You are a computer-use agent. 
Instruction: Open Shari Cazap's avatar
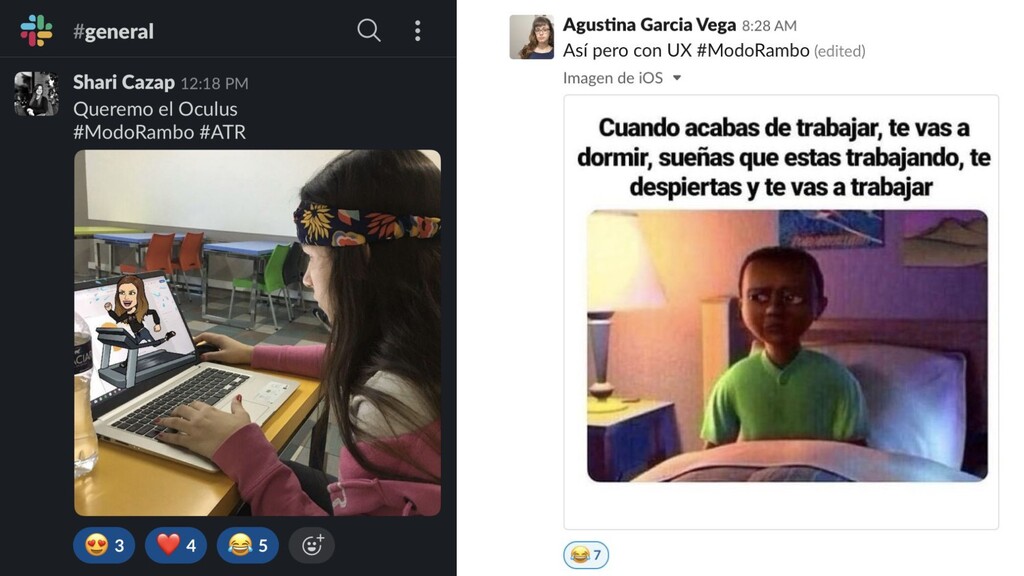37,94
